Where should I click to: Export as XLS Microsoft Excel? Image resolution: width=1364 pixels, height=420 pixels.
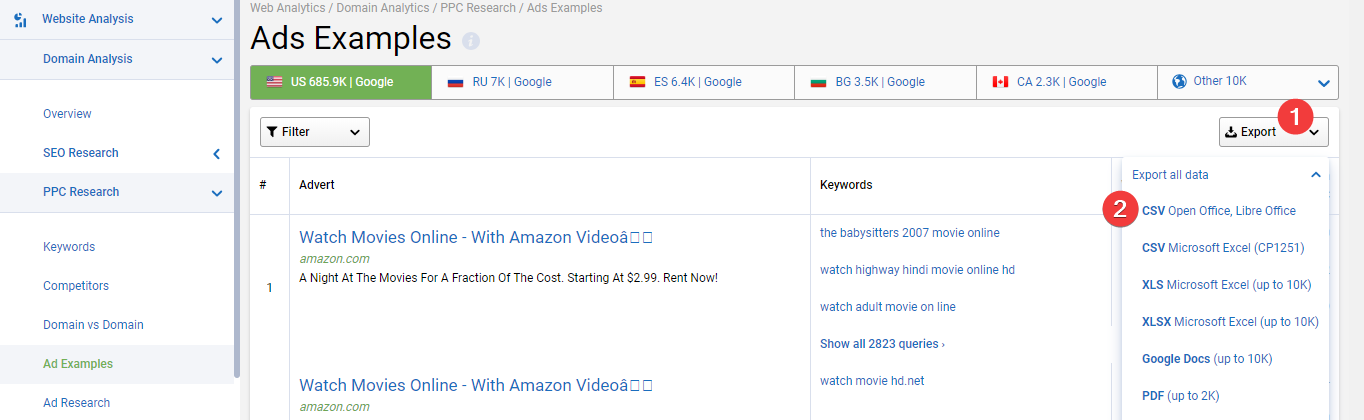point(1226,285)
